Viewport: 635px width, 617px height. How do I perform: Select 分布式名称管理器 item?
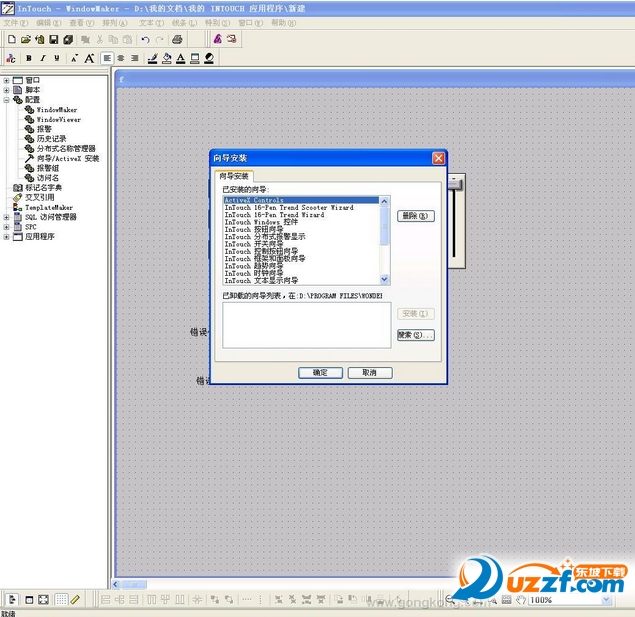click(66, 149)
